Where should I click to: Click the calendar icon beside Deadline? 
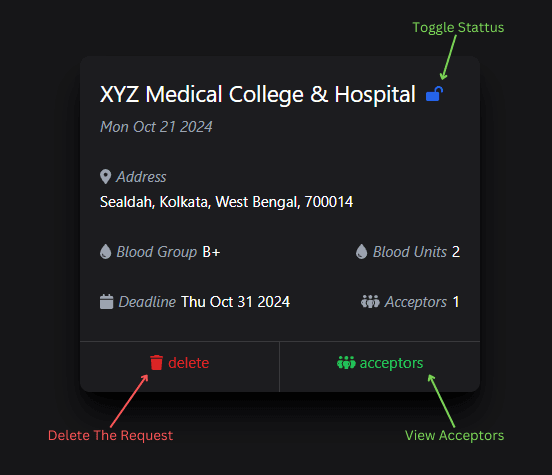106,302
